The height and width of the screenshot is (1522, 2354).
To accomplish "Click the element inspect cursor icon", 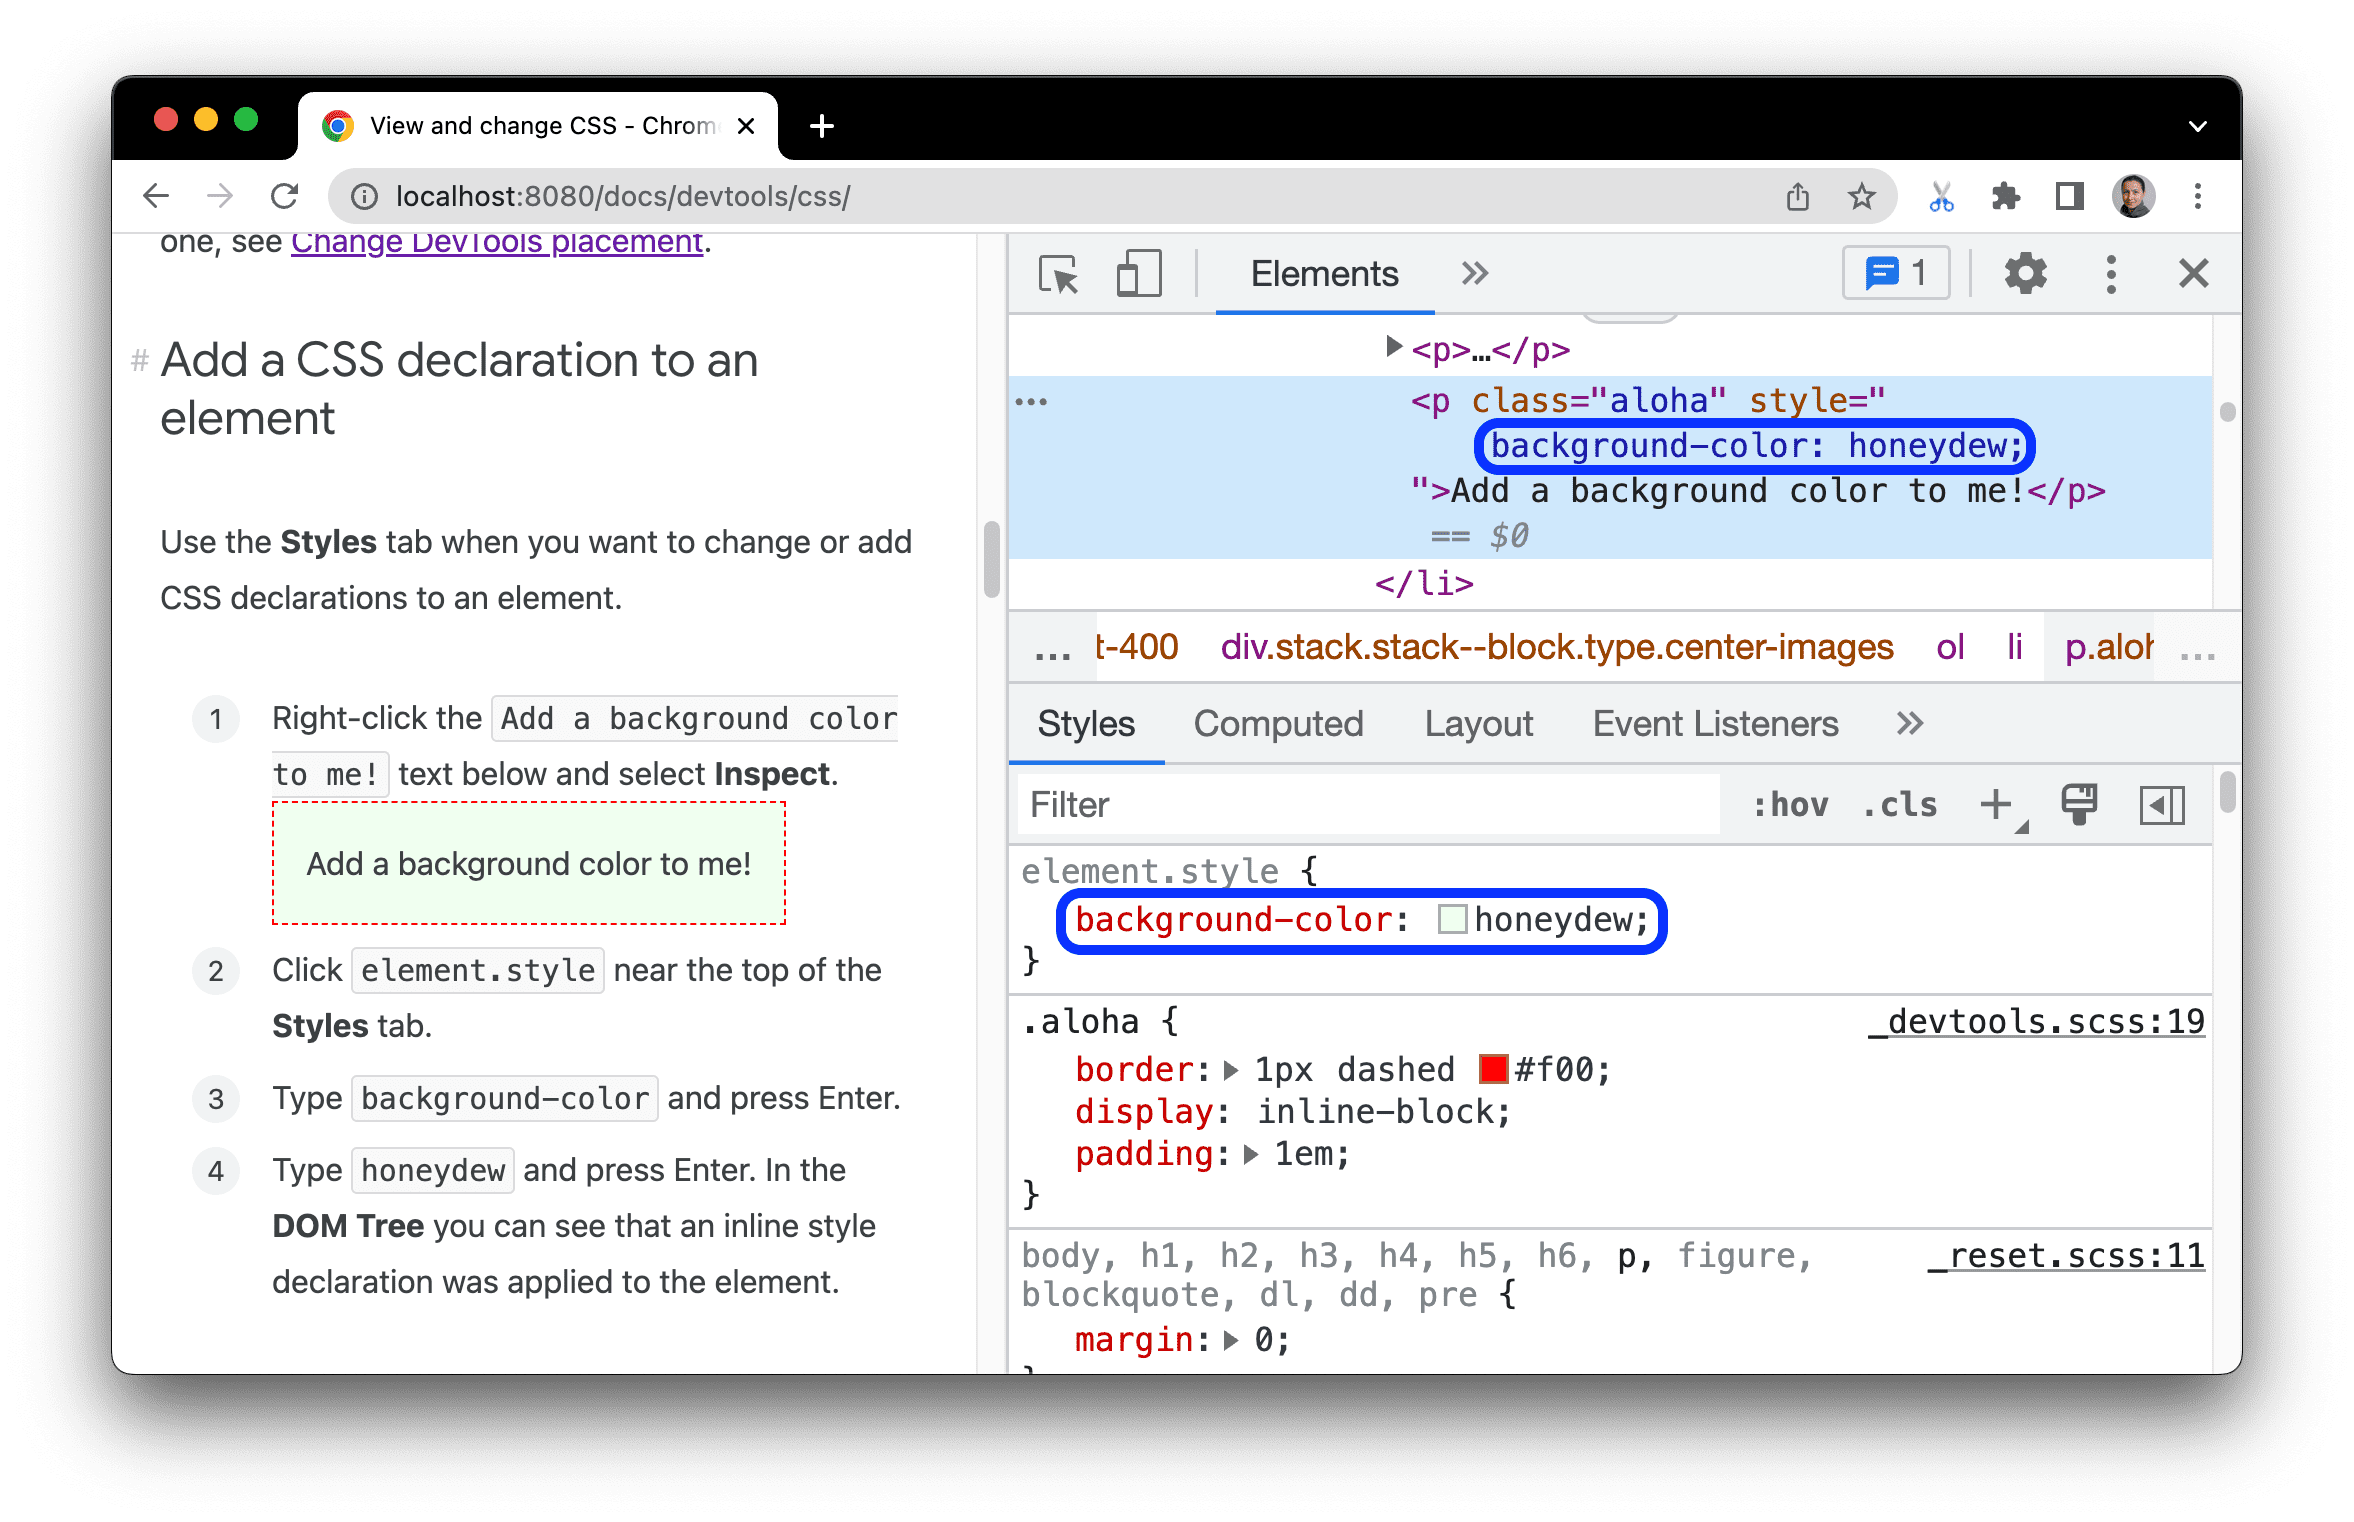I will (1053, 275).
